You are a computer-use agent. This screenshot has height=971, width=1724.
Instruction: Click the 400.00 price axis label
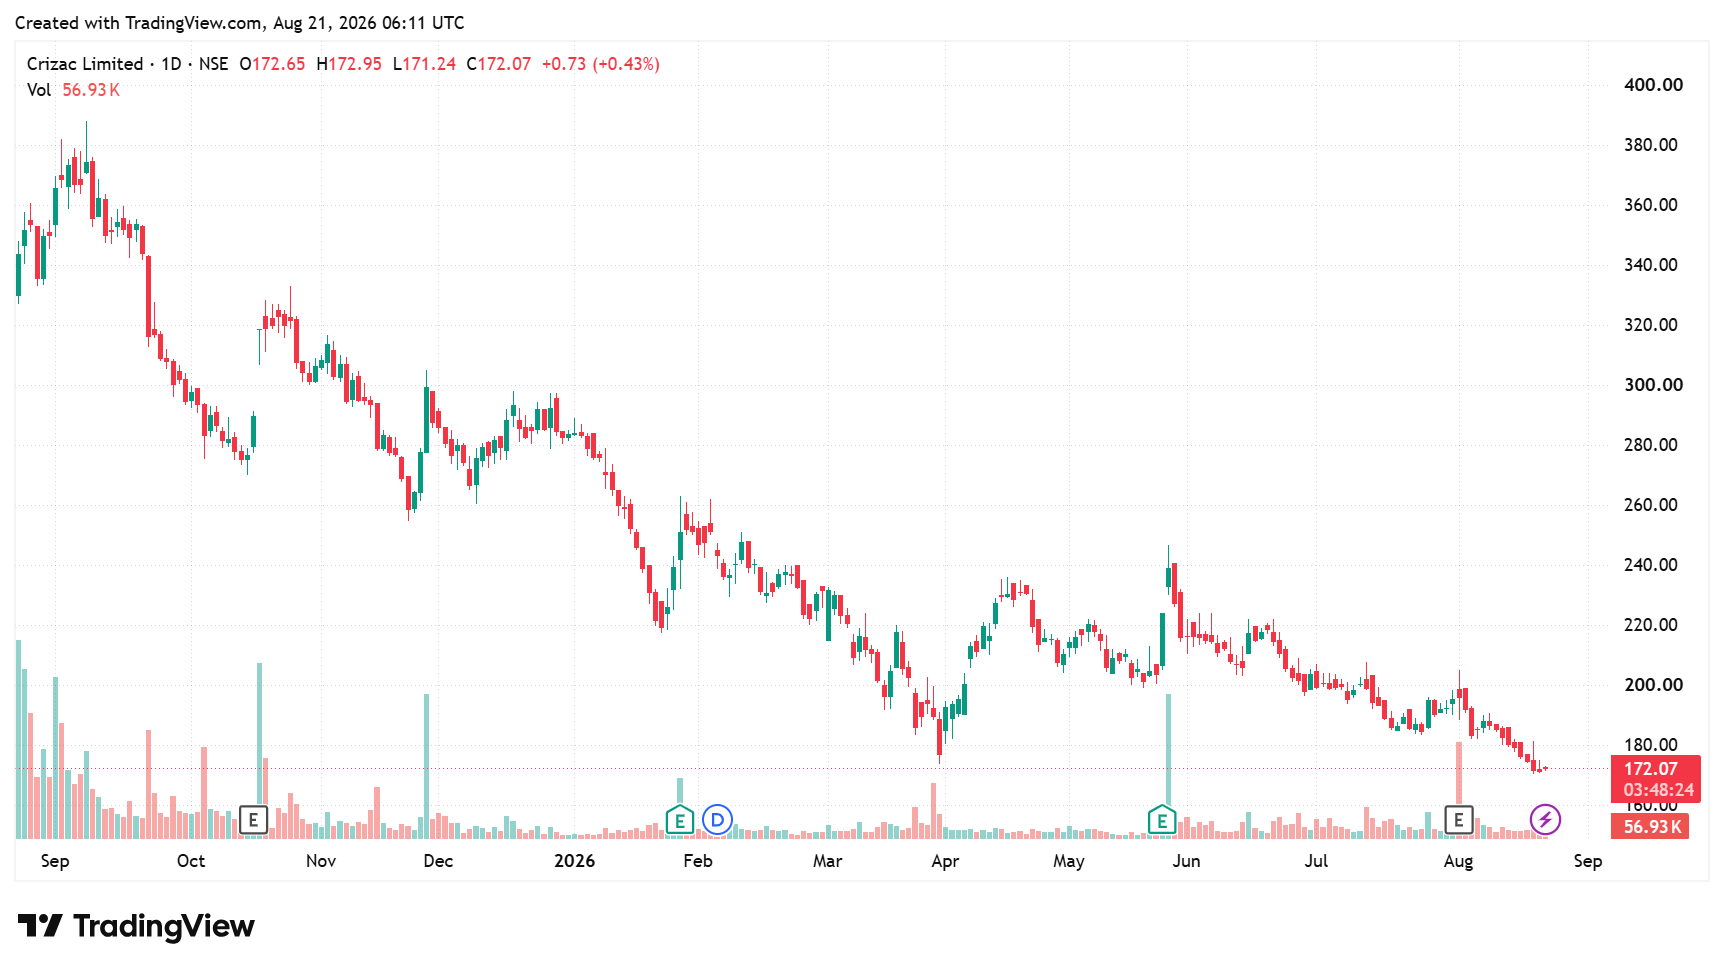coord(1653,85)
